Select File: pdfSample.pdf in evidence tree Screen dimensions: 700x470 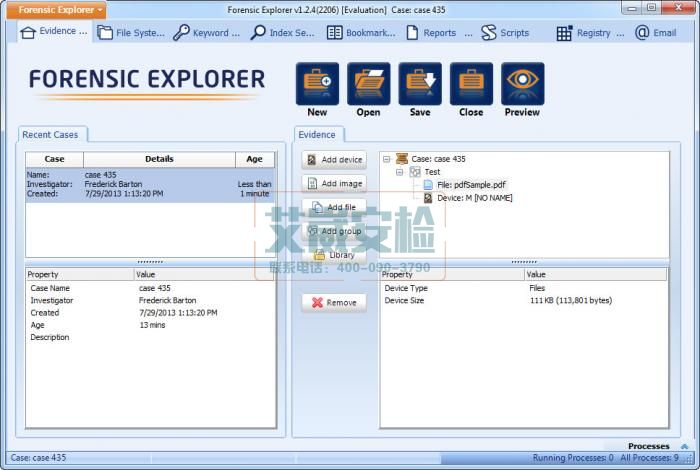(471, 185)
